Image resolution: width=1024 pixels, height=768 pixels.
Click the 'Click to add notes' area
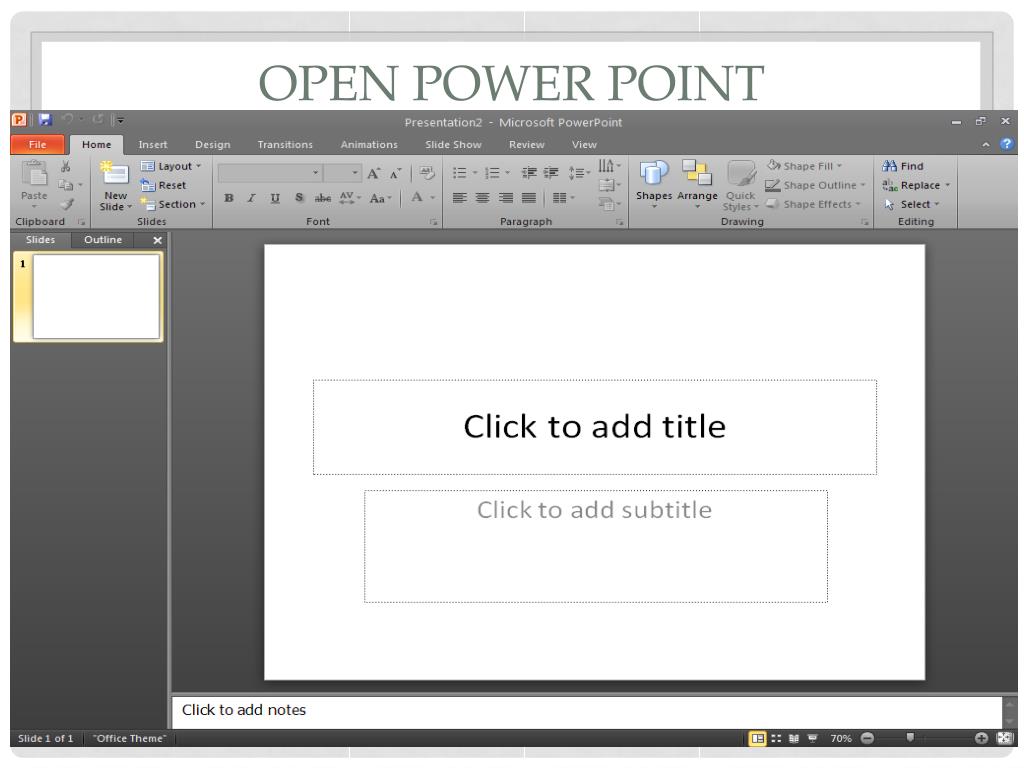(x=586, y=711)
